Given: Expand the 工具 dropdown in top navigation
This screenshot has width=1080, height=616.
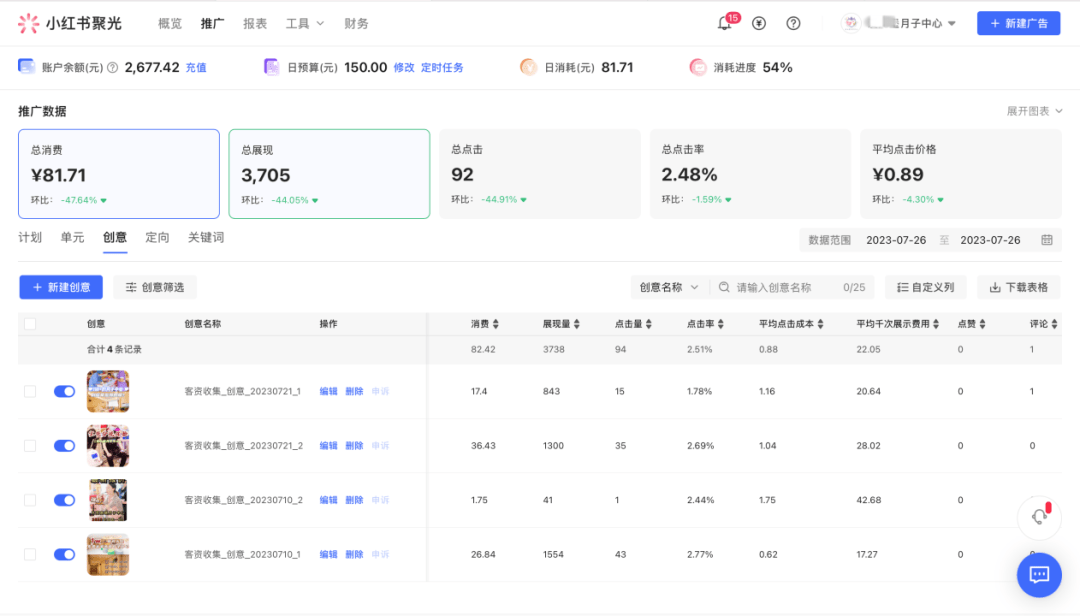Looking at the screenshot, I should click(304, 23).
